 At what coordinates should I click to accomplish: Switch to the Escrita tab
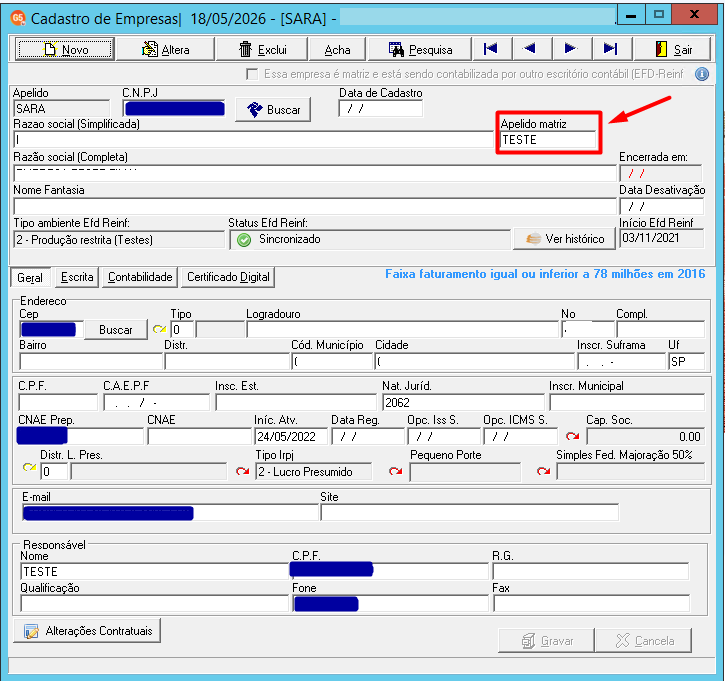[77, 277]
